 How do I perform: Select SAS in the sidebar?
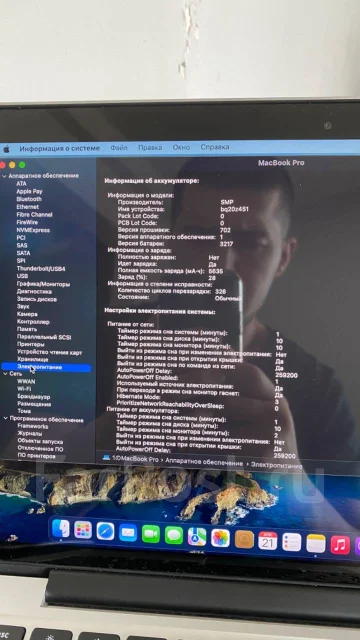tap(22, 245)
